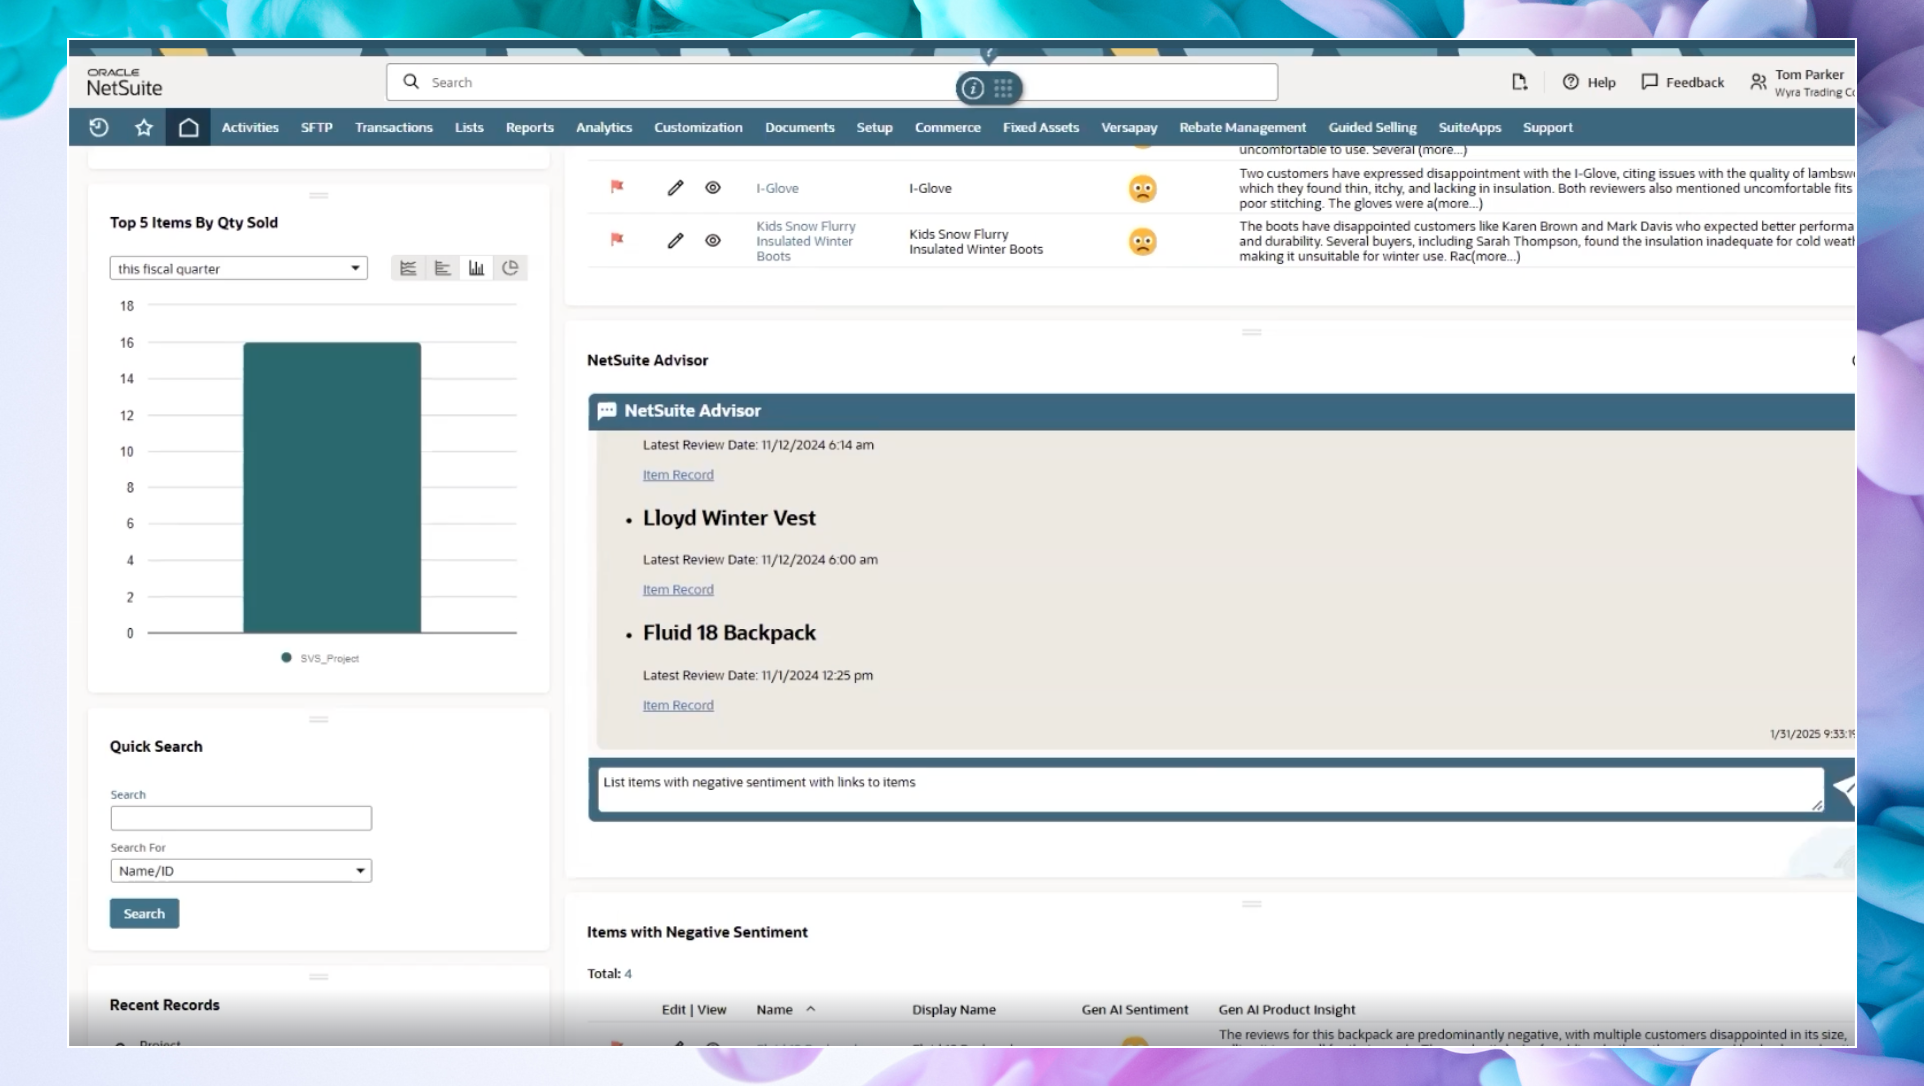The height and width of the screenshot is (1086, 1924).
Task: Open the Customization menu
Action: tap(698, 127)
